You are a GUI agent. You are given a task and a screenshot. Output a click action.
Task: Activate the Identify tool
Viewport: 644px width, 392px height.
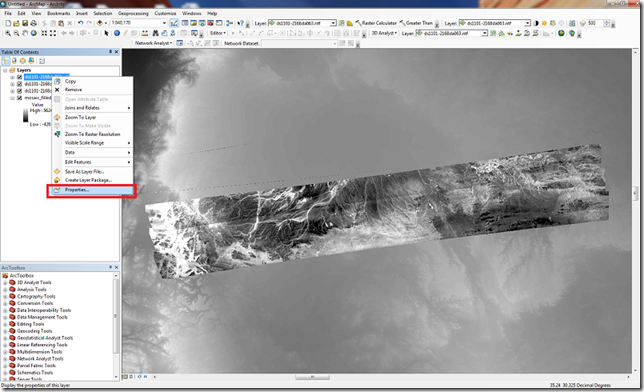(x=117, y=33)
